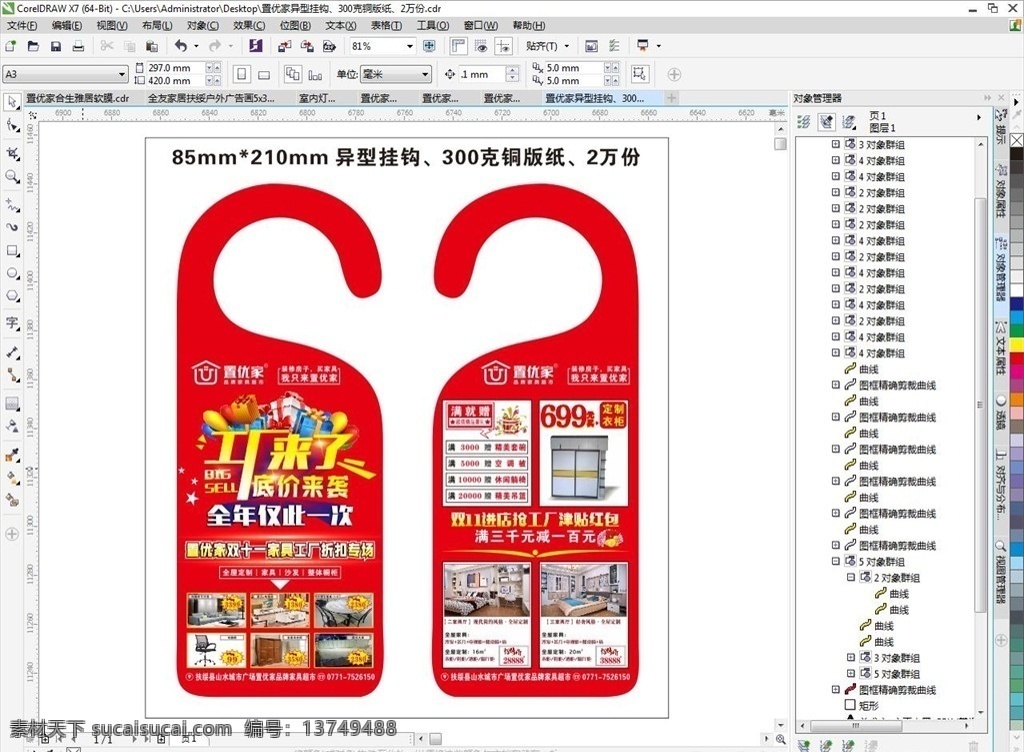Switch page to portrait orientation
This screenshot has width=1024, height=752.
(x=242, y=74)
